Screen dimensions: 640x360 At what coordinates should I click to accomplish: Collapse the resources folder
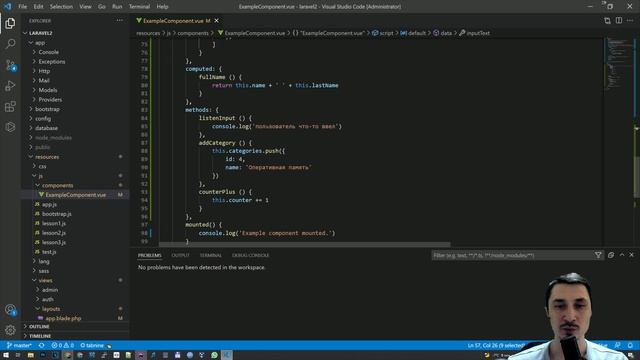(x=47, y=157)
